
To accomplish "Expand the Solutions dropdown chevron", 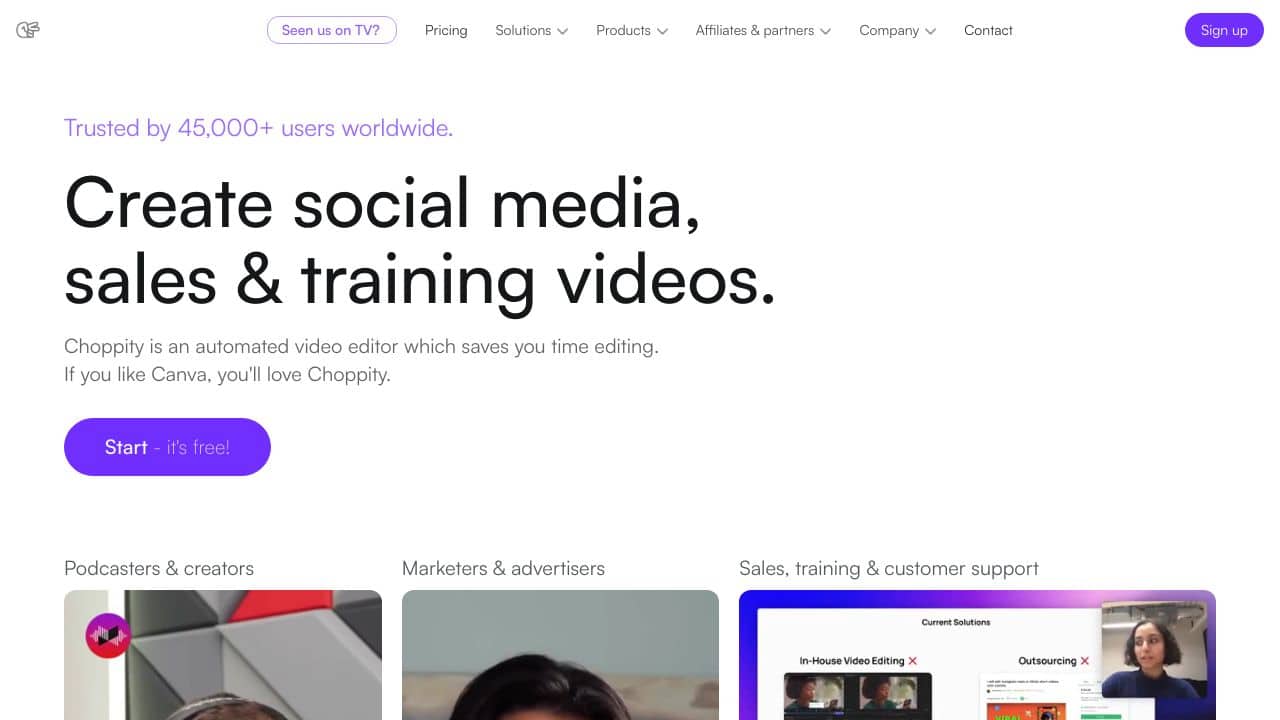I will (x=563, y=31).
